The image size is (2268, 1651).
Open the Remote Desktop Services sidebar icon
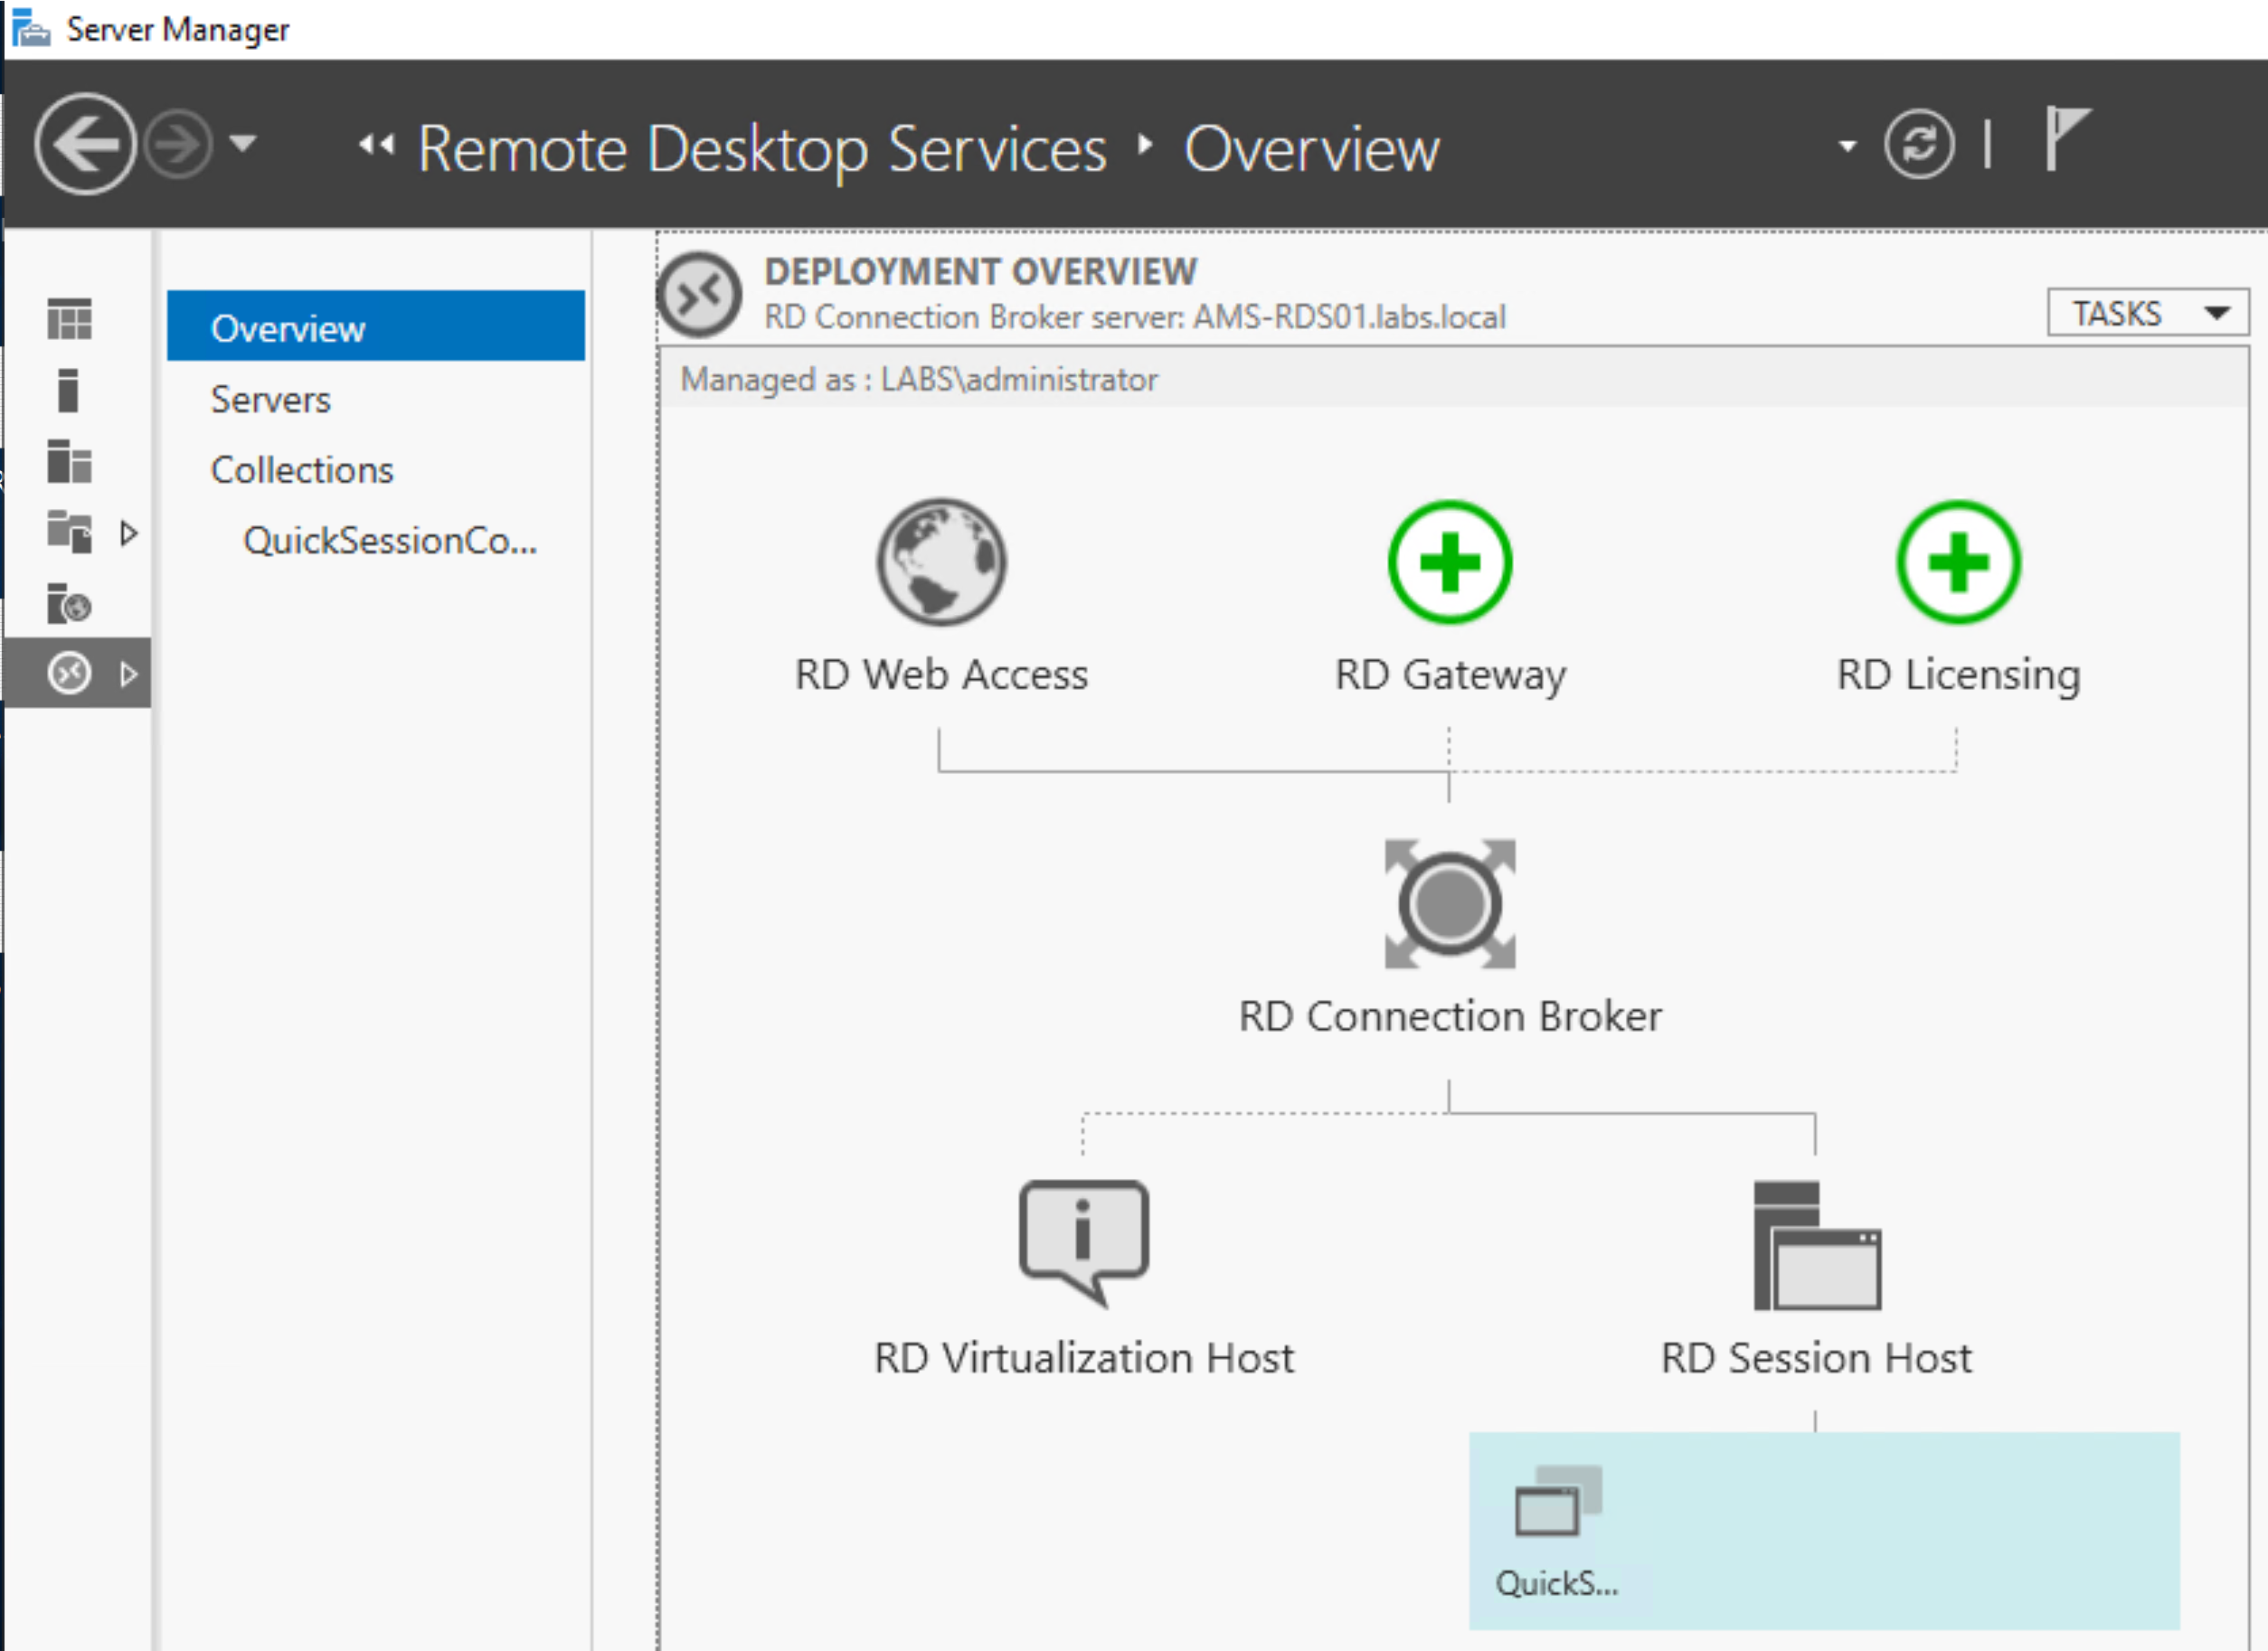click(68, 672)
